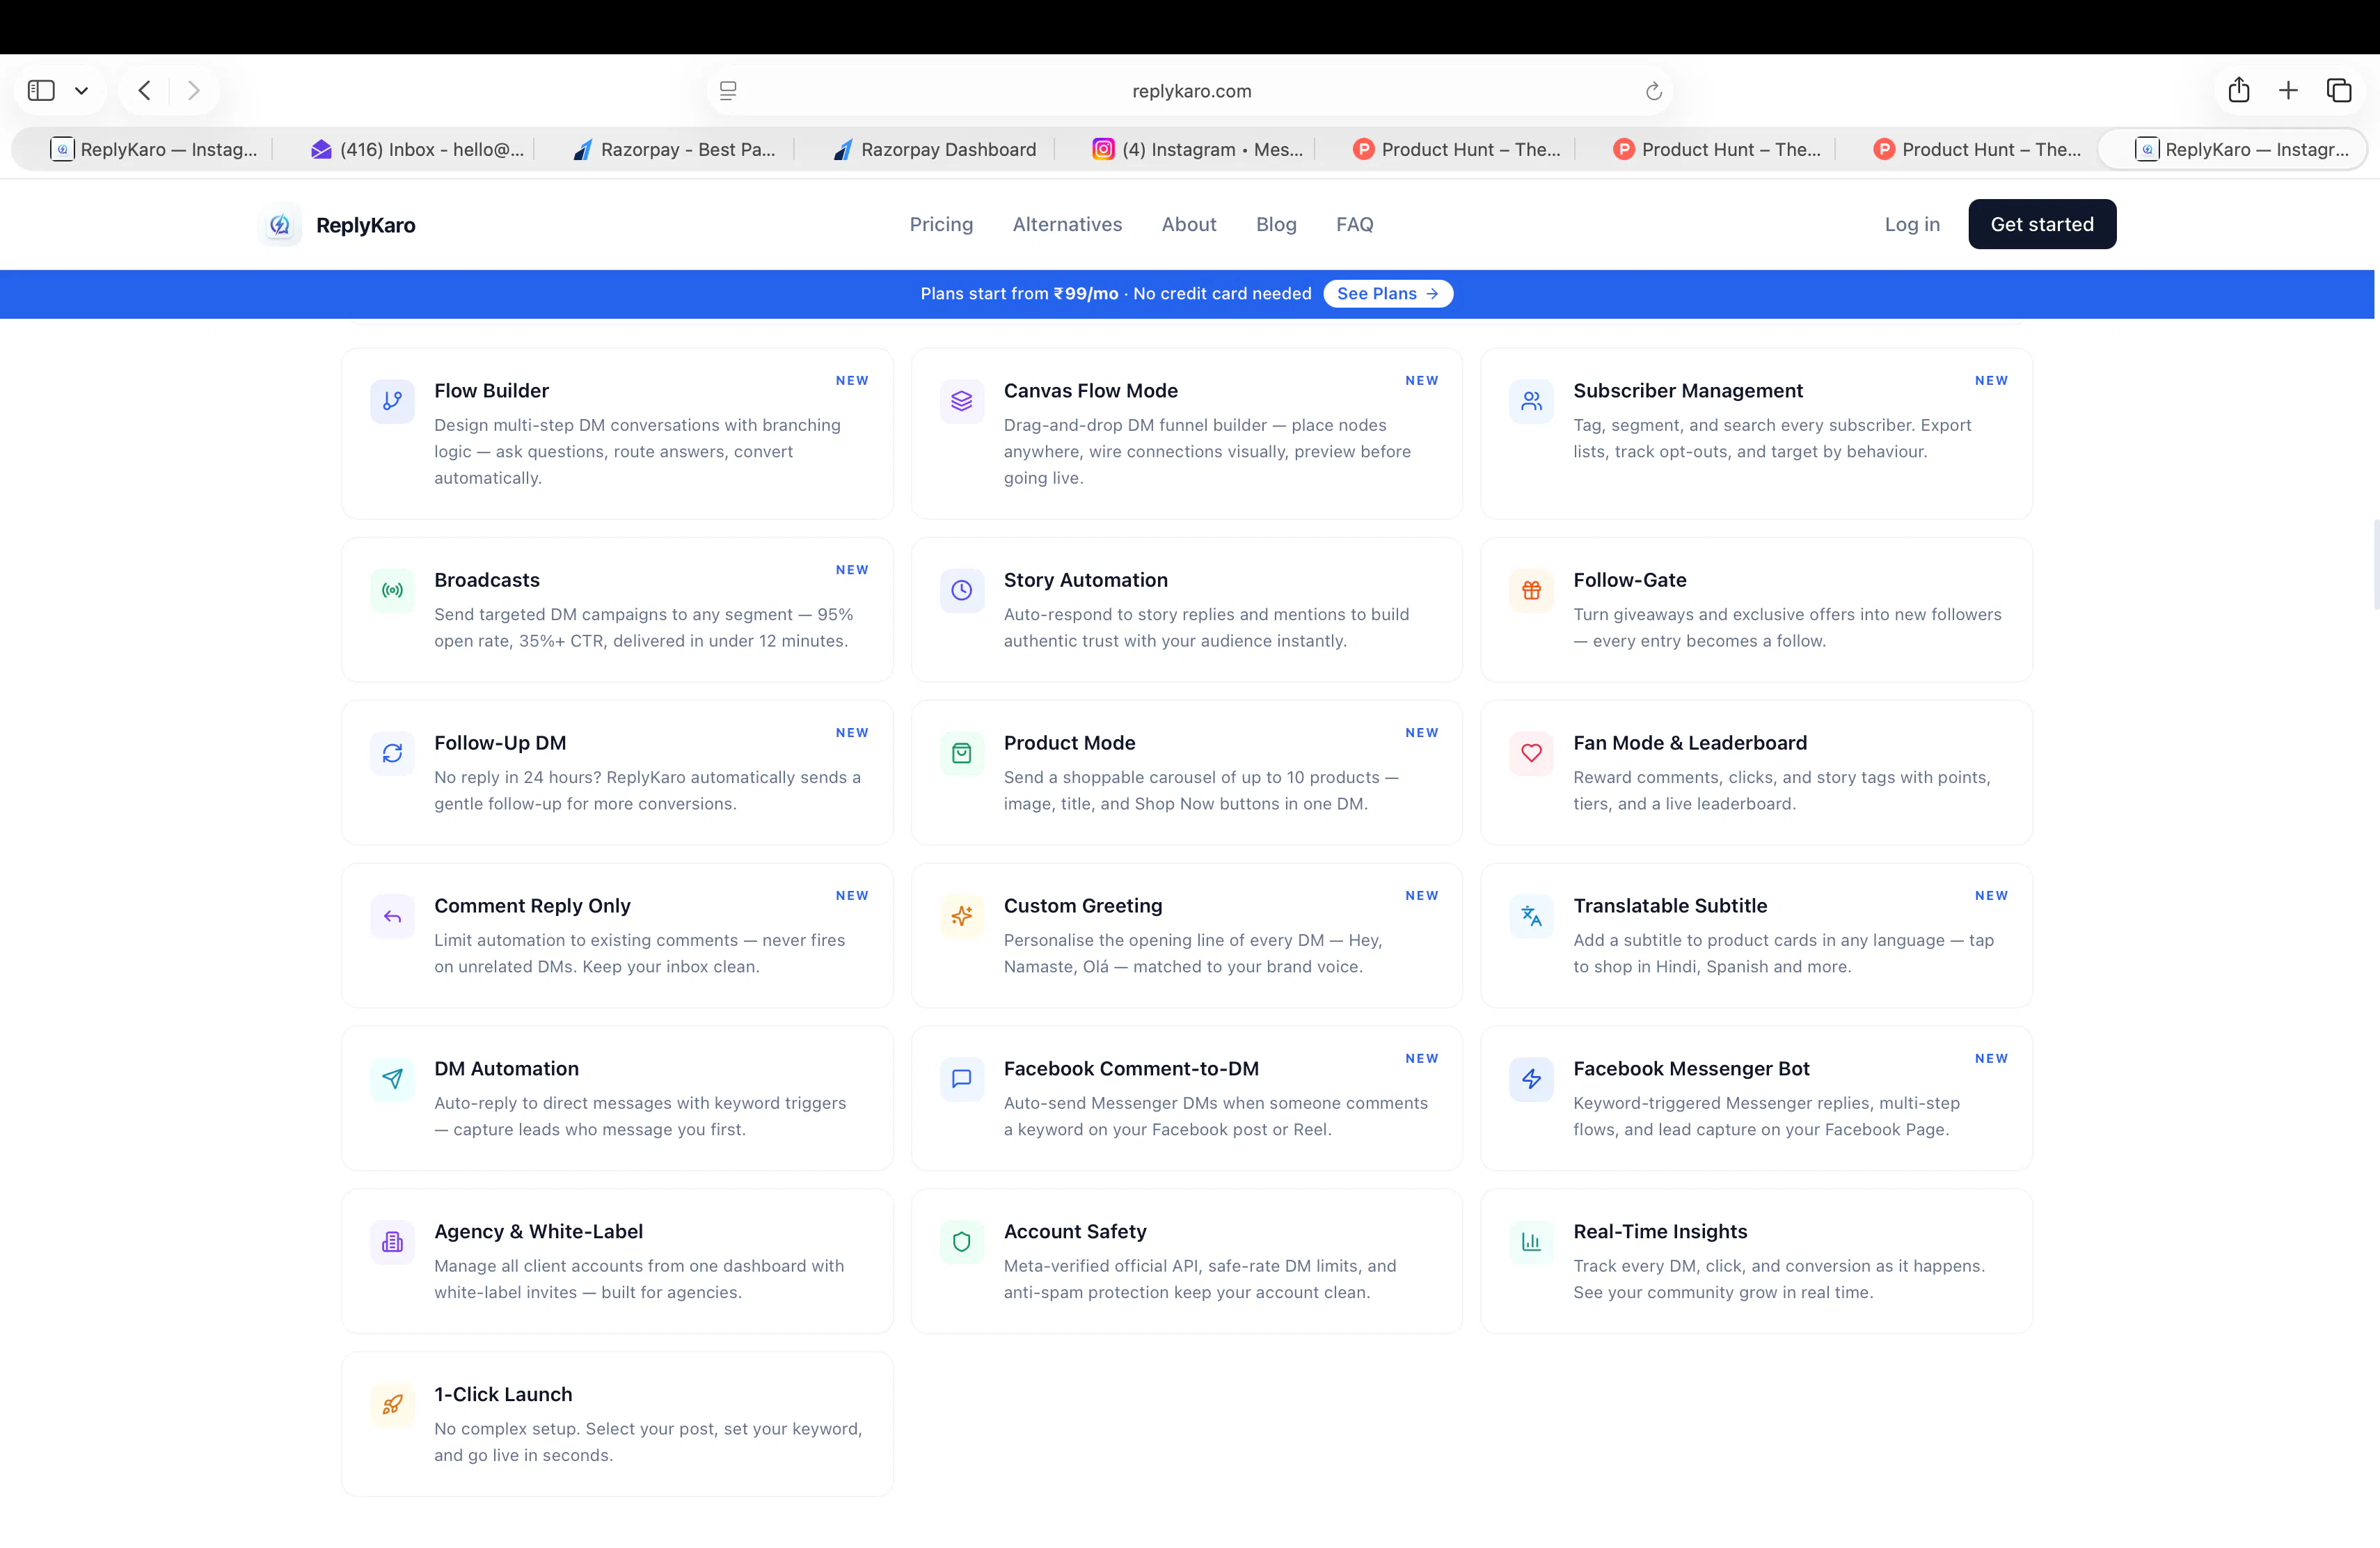Click the Broadcasts card title
Screen dimensions: 2380x1548
click(x=486, y=580)
